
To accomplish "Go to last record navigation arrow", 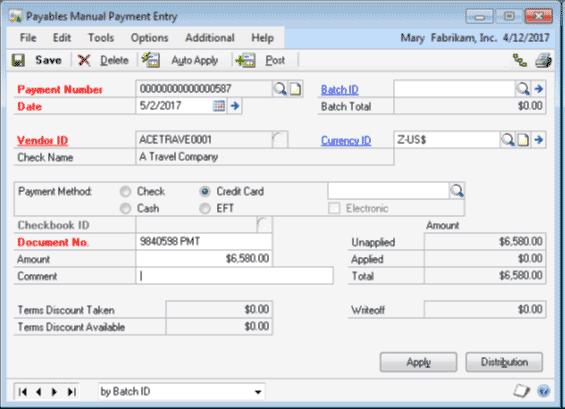I will (71, 392).
